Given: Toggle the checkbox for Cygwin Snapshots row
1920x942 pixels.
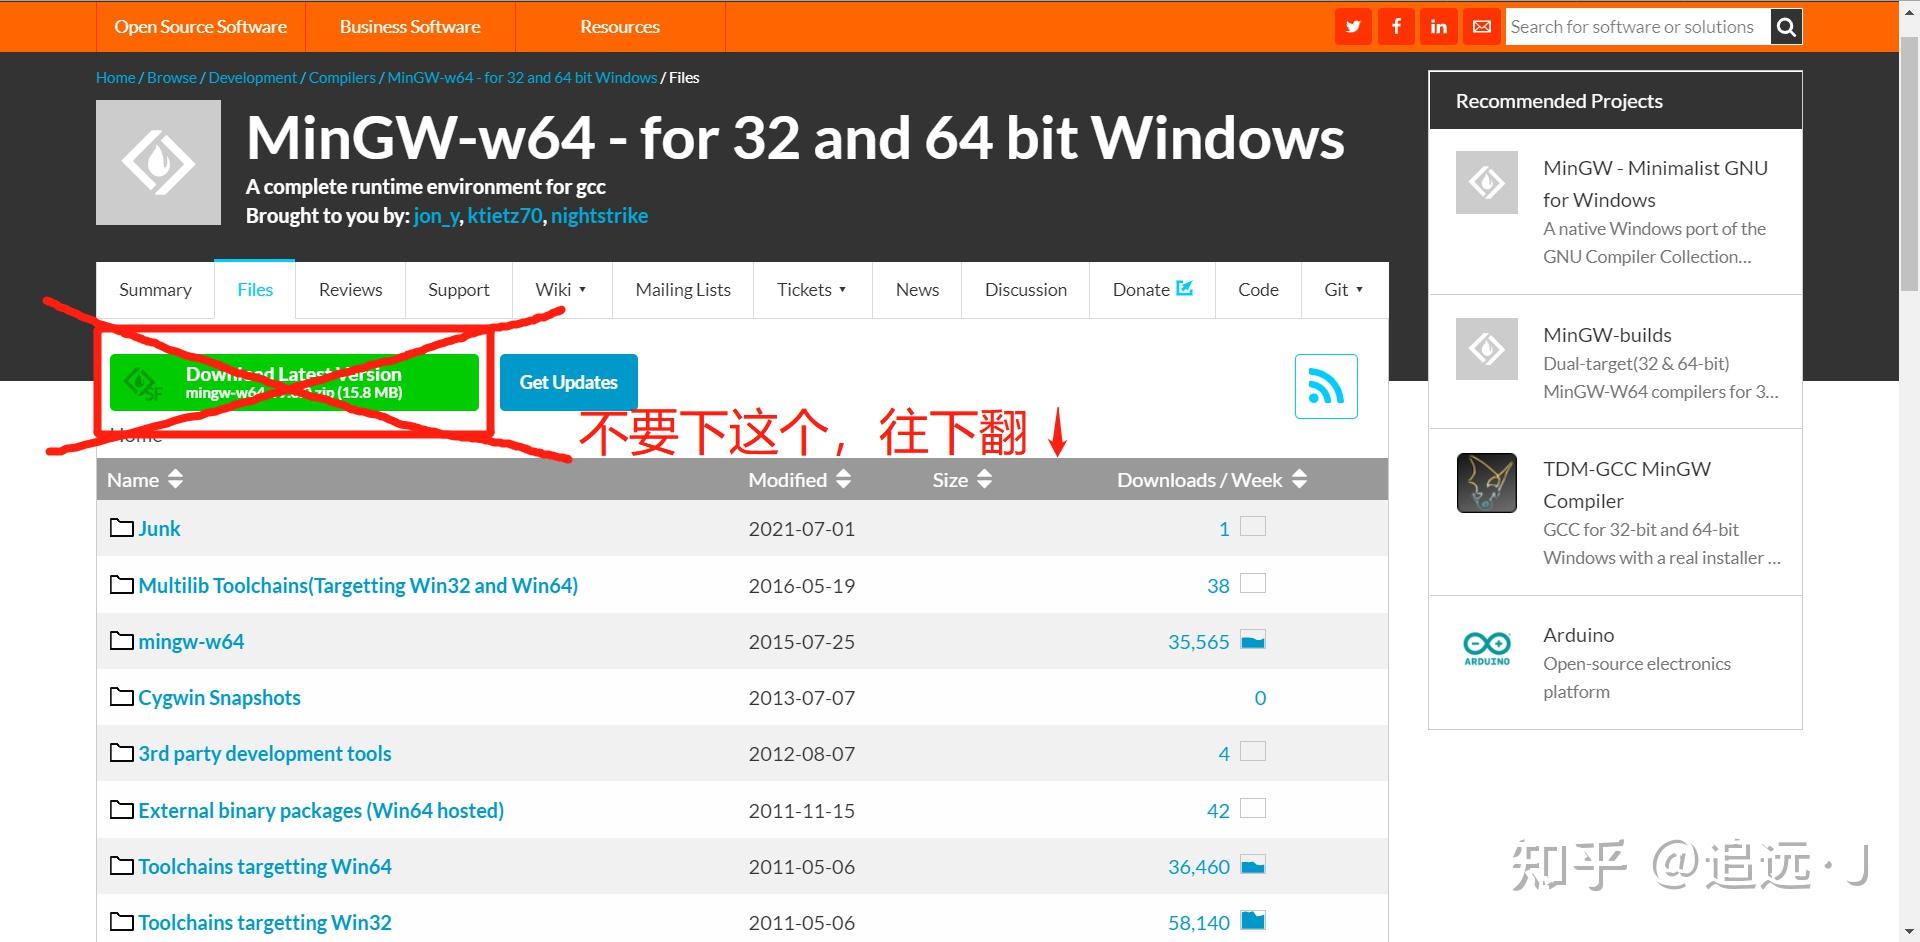Looking at the screenshot, I should pos(1253,695).
